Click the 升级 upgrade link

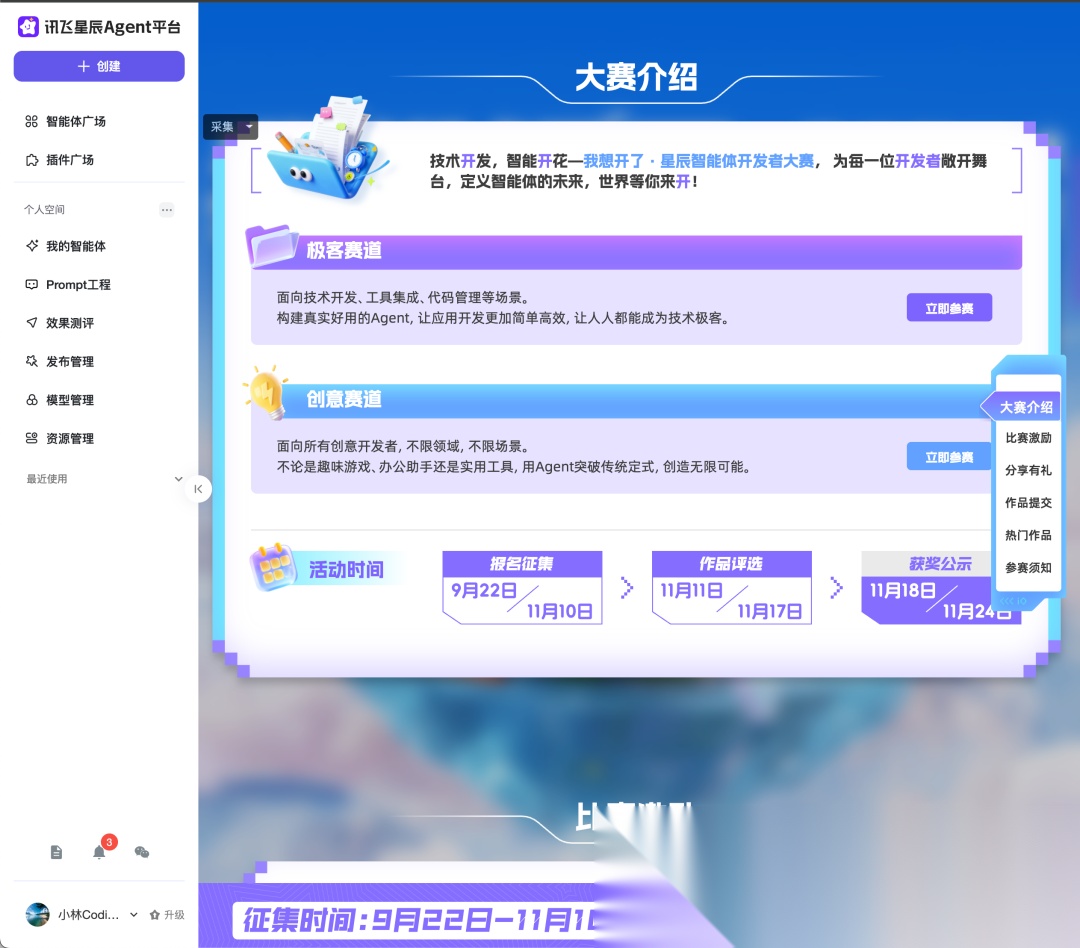pyautogui.click(x=167, y=915)
